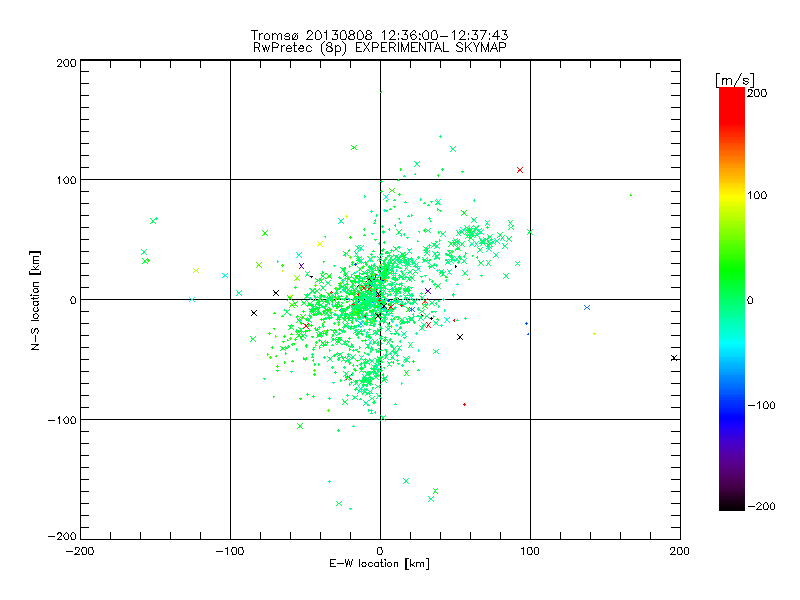This screenshot has height=600, width=800.
Task: Click the "N-S location [km]" axis label
Action: [x=35, y=301]
